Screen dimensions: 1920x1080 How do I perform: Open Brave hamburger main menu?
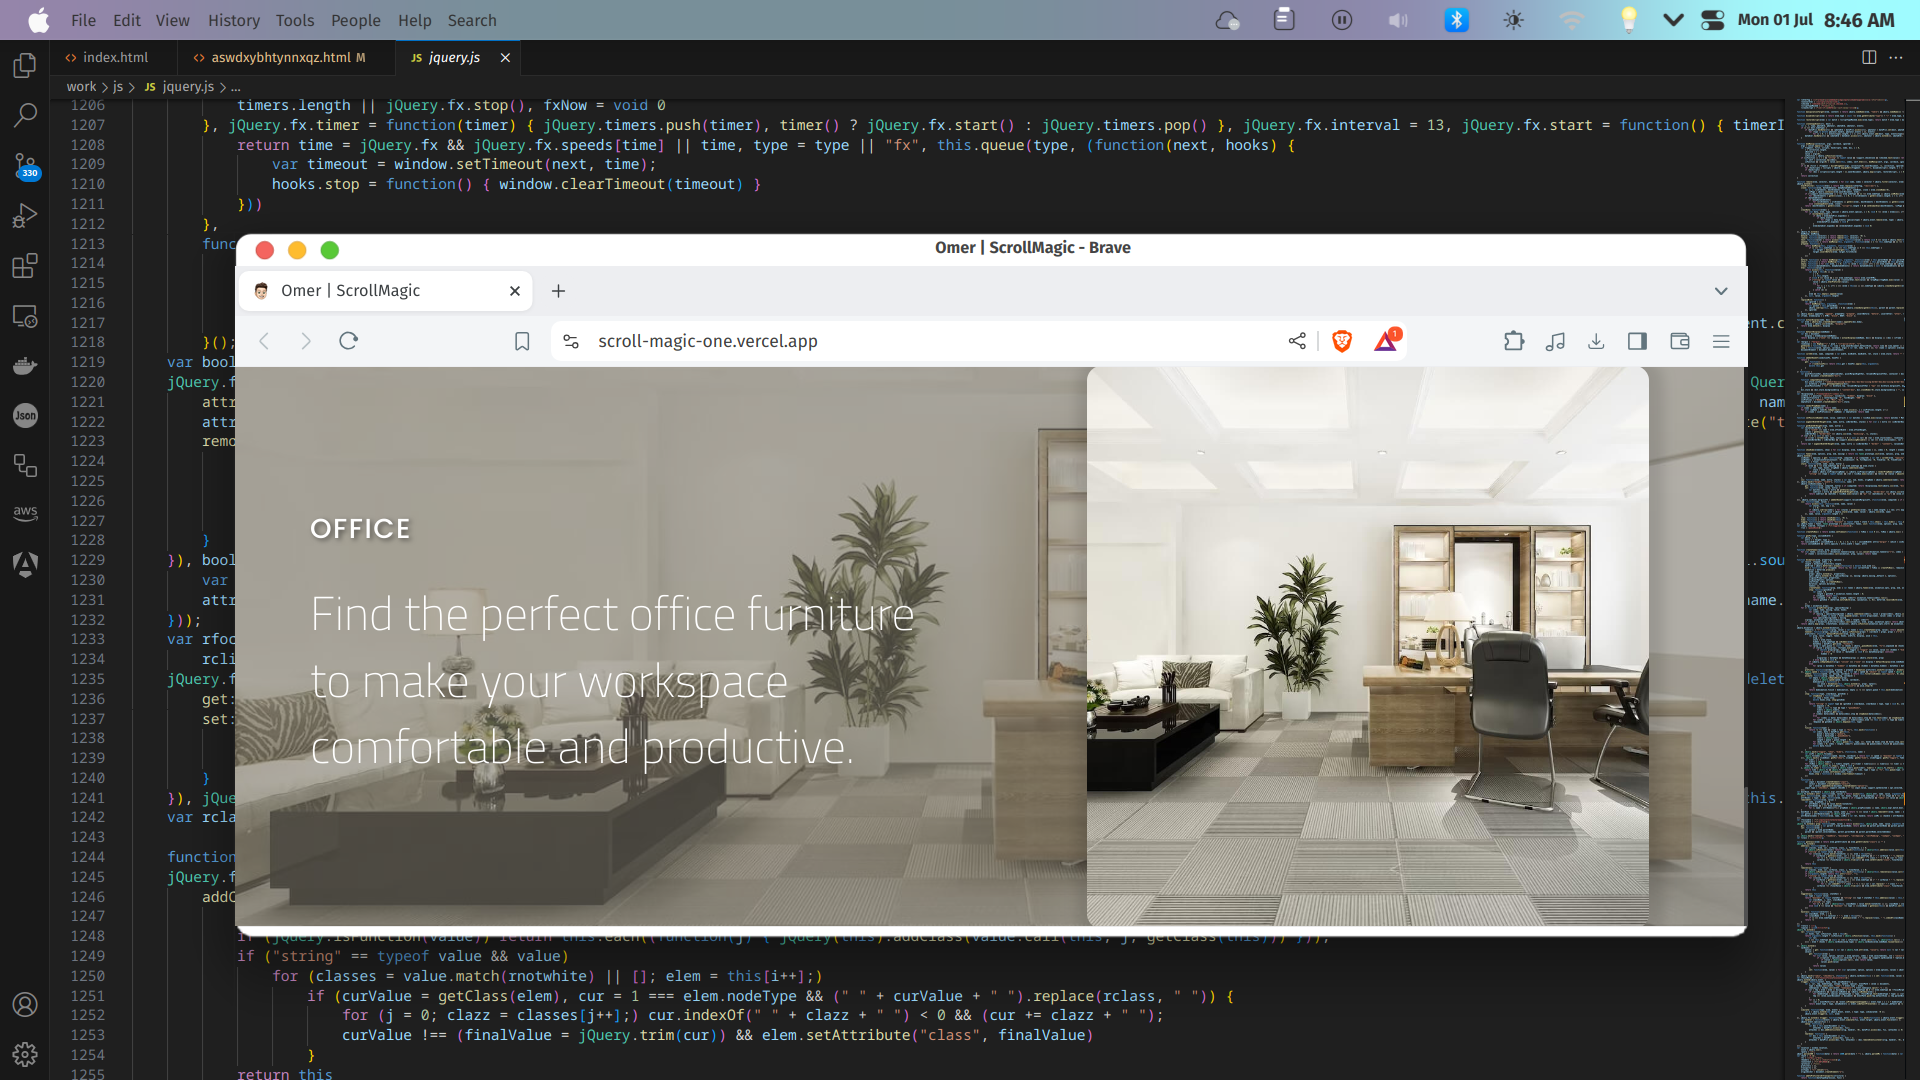1721,342
